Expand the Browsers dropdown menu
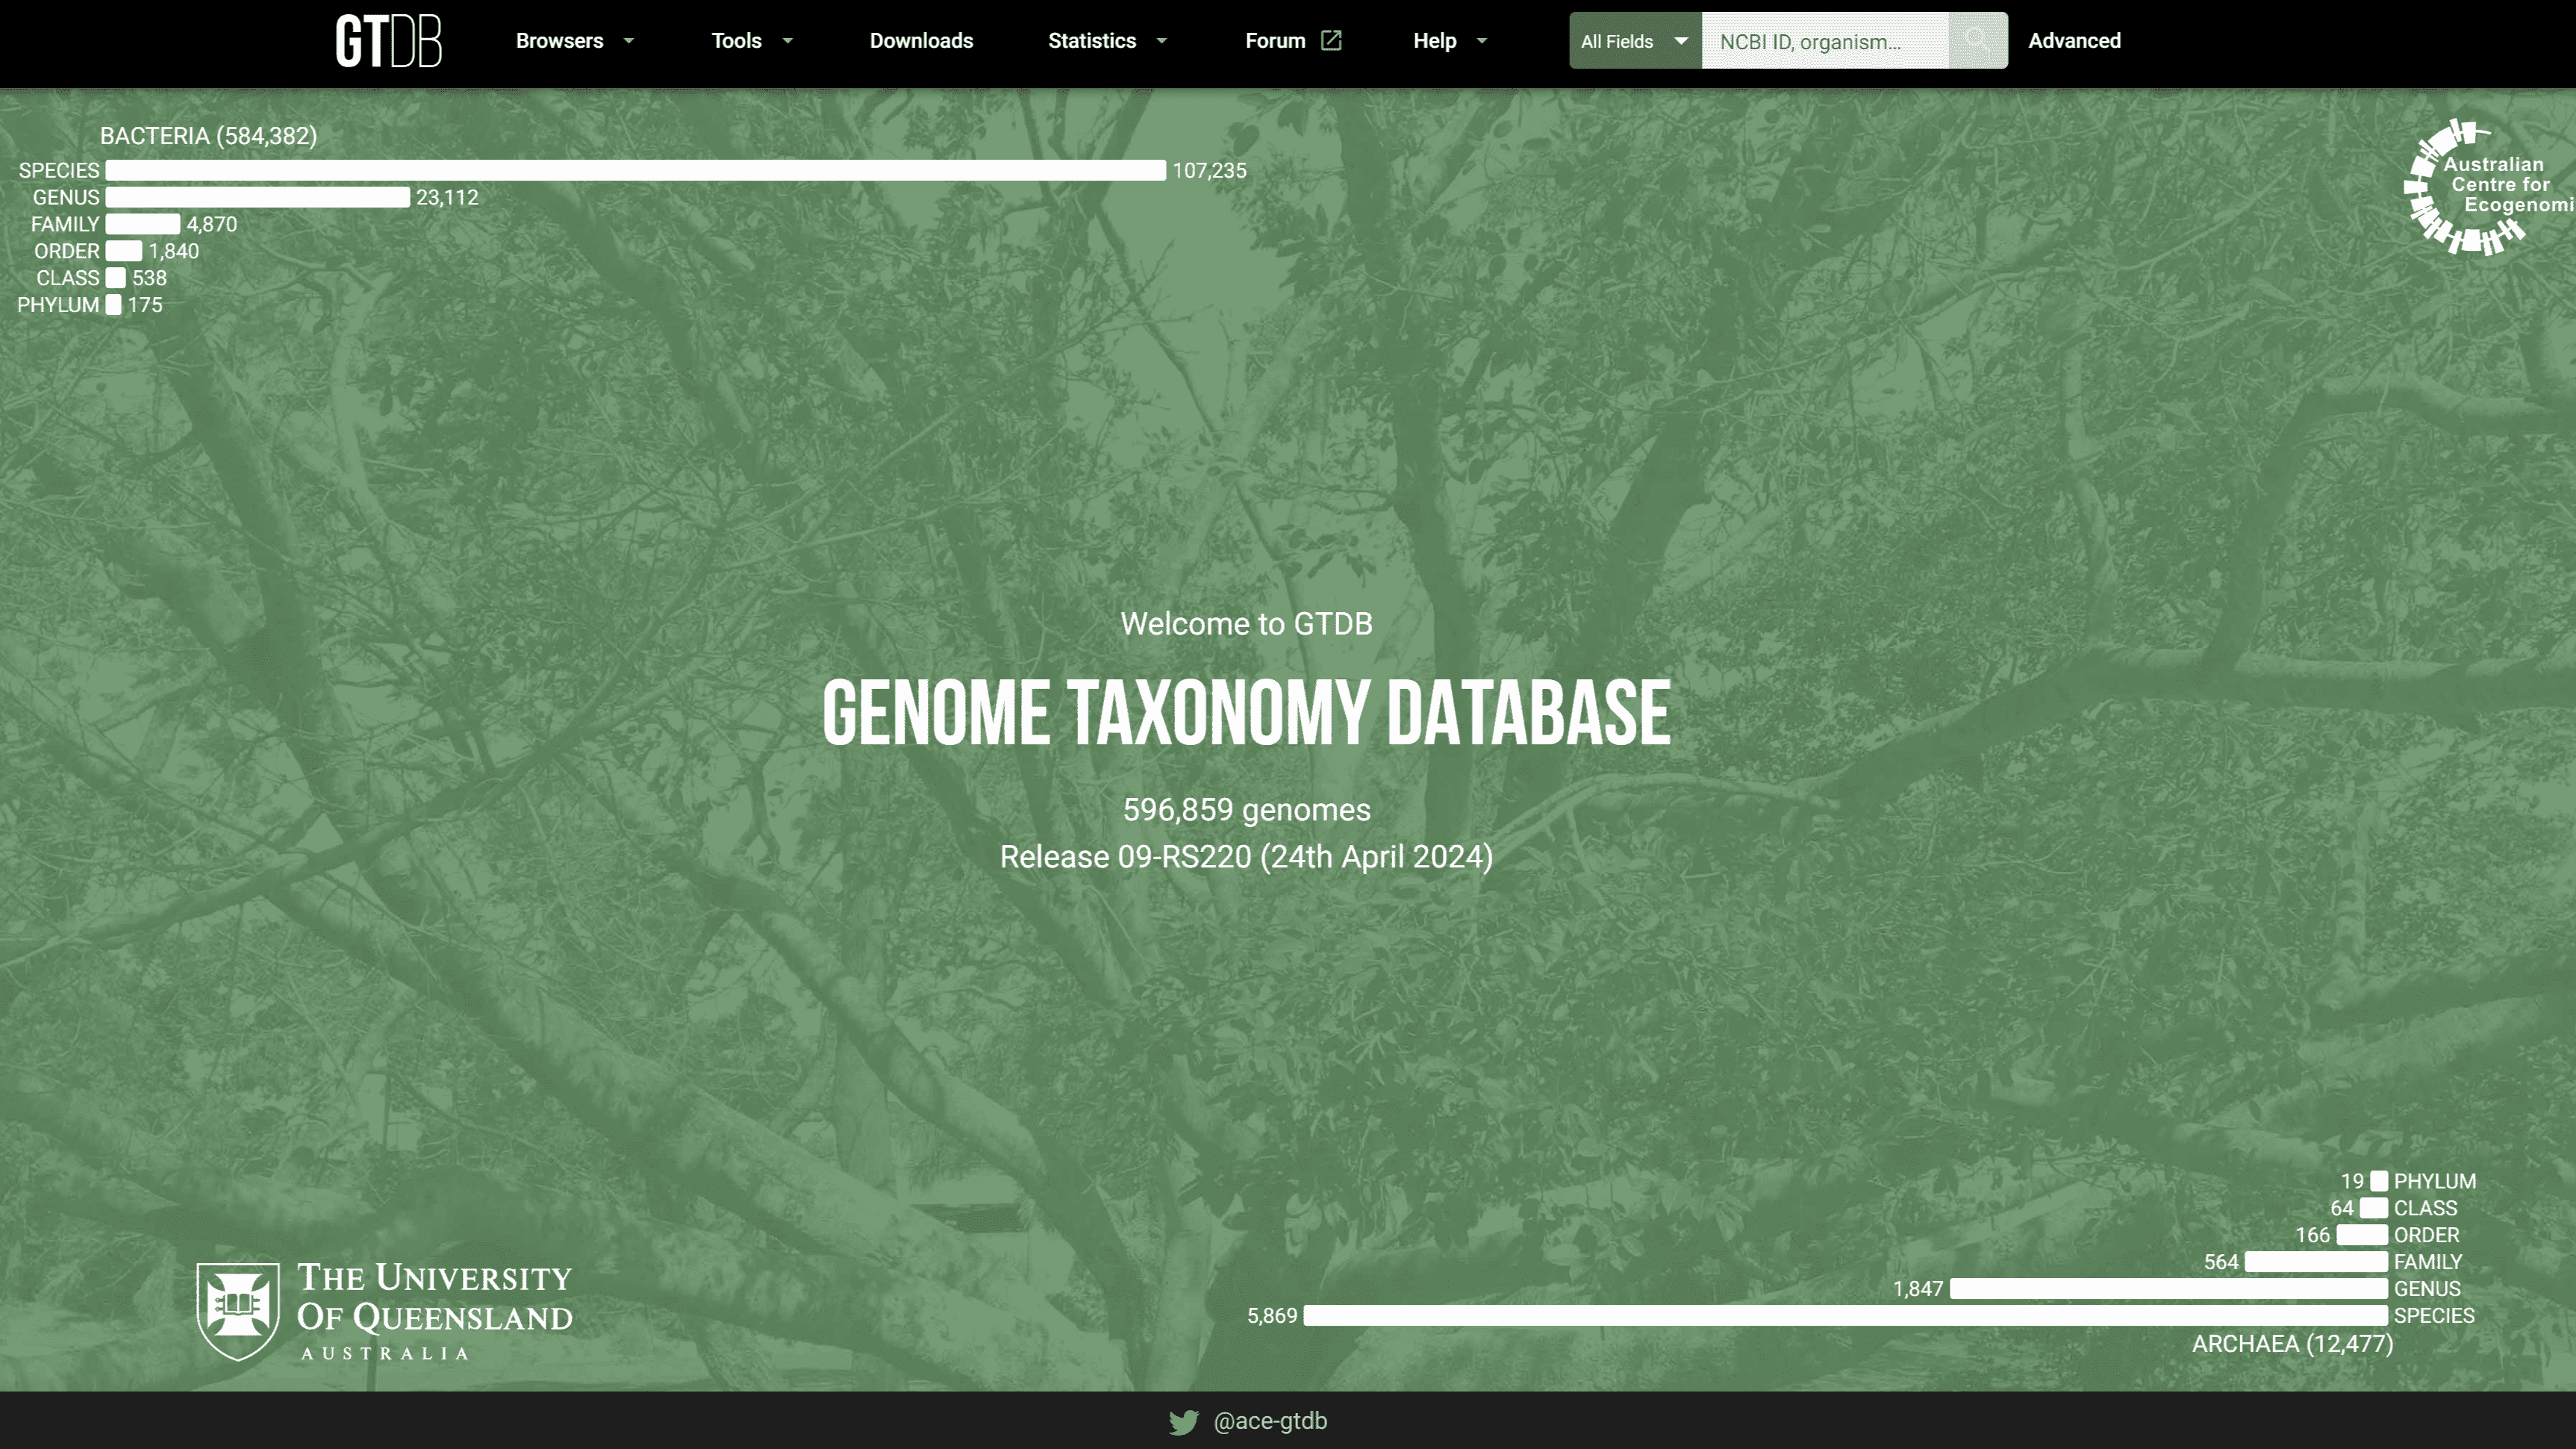 click(x=575, y=41)
